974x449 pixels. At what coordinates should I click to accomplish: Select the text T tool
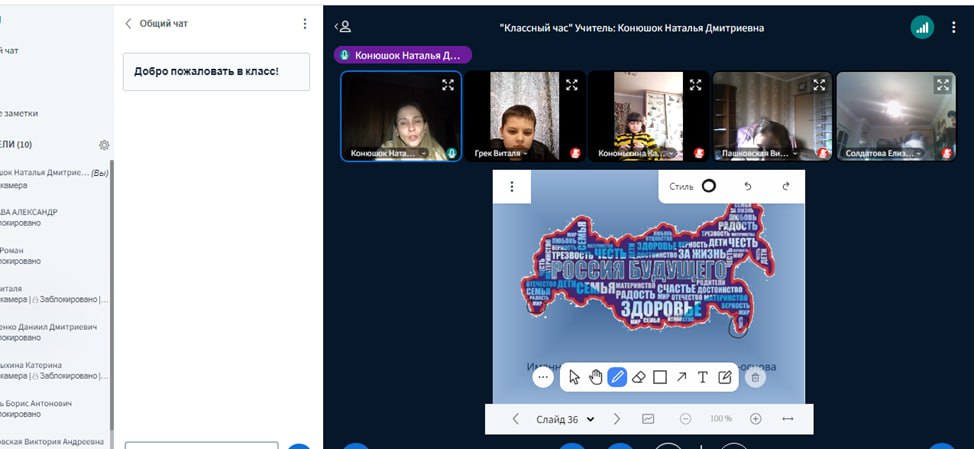coord(703,377)
